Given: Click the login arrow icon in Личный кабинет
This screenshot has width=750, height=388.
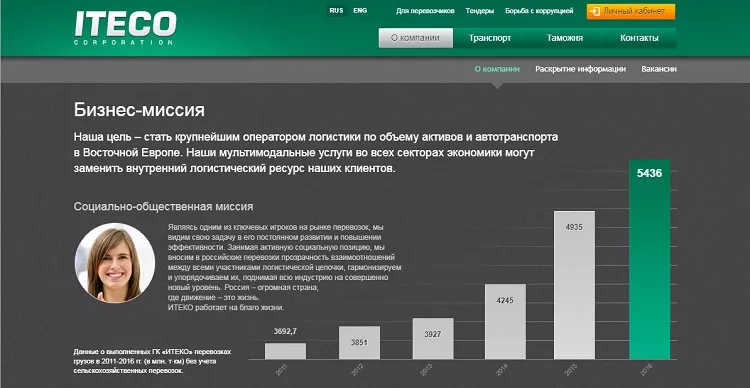Looking at the screenshot, I should point(596,11).
